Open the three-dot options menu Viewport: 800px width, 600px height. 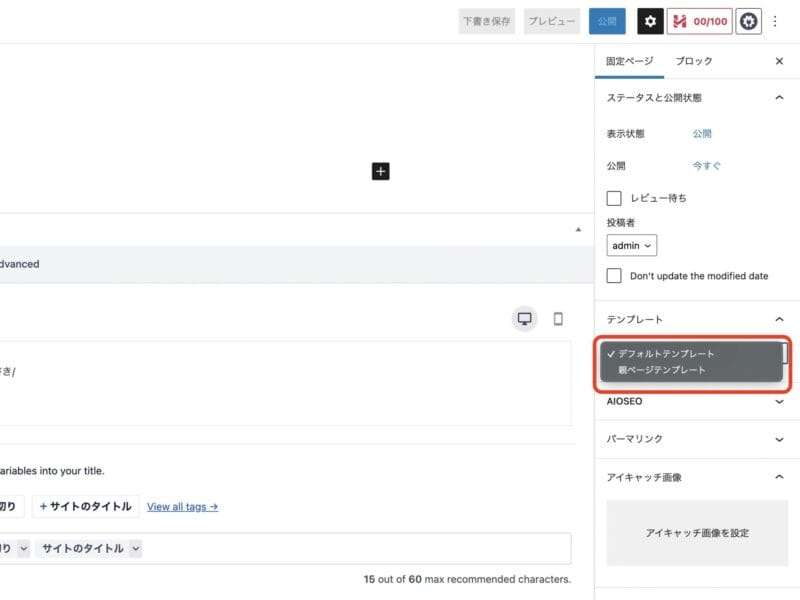click(776, 21)
